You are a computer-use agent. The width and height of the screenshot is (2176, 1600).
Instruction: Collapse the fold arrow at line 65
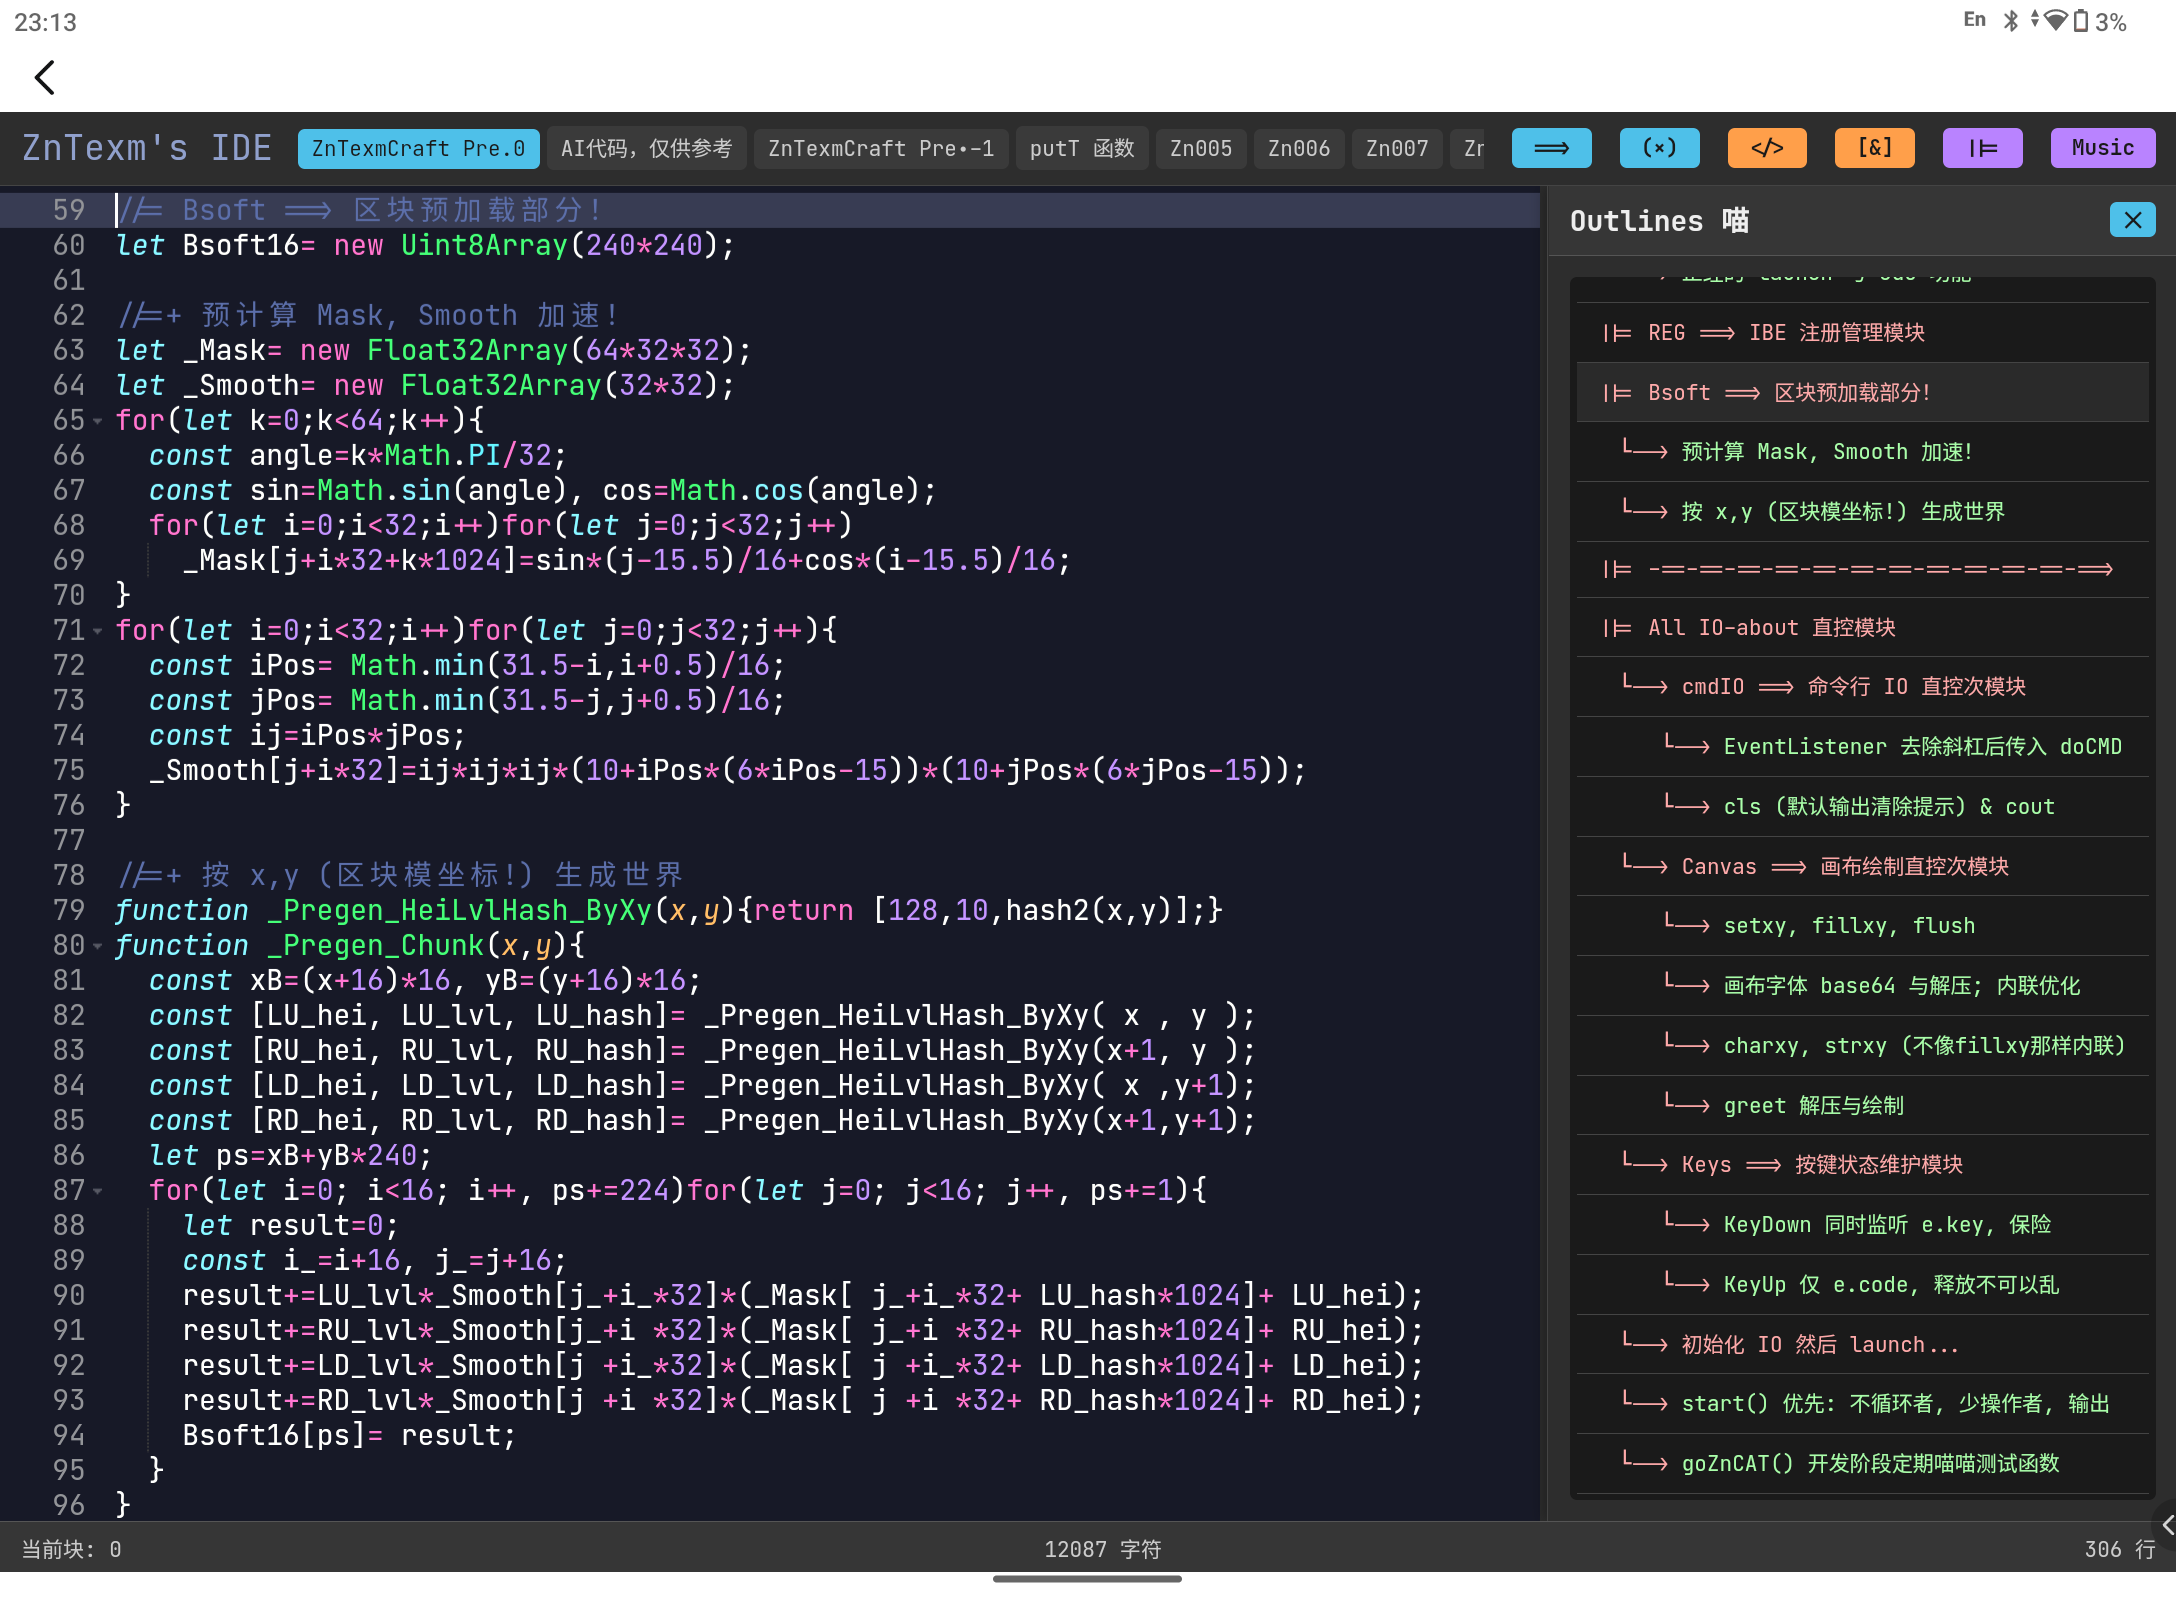click(98, 421)
